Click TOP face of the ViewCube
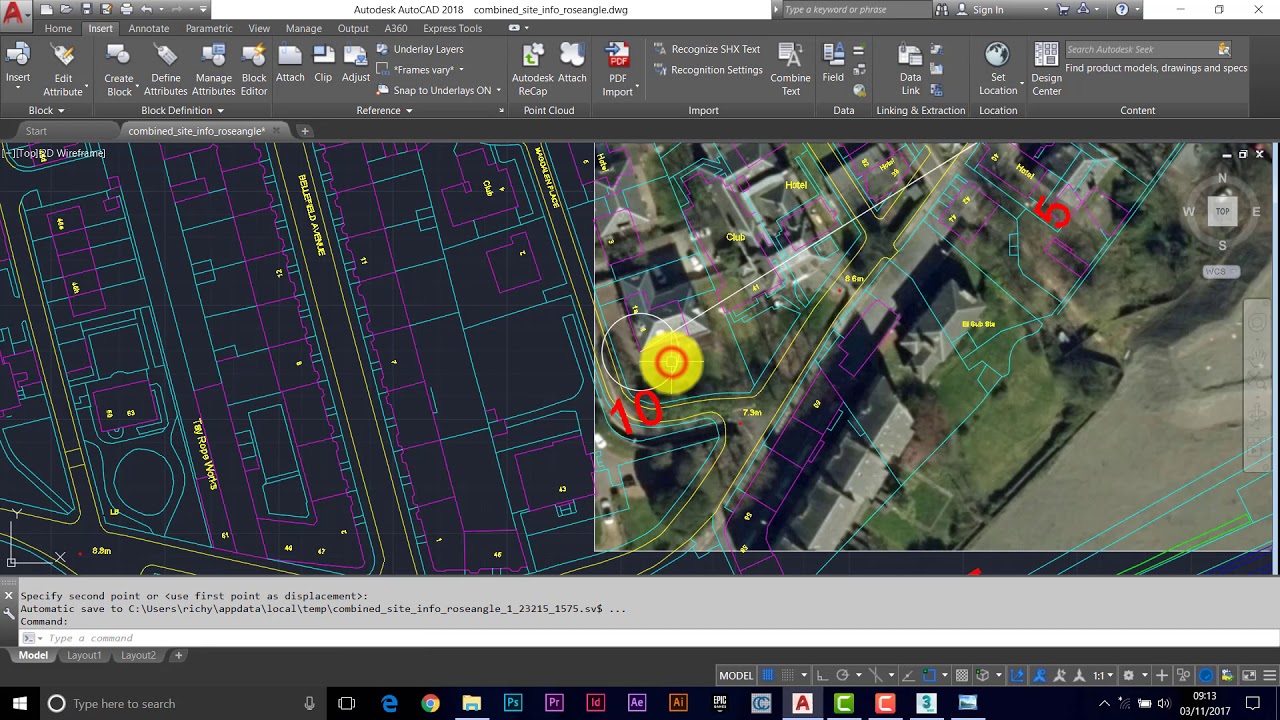 coord(1222,211)
